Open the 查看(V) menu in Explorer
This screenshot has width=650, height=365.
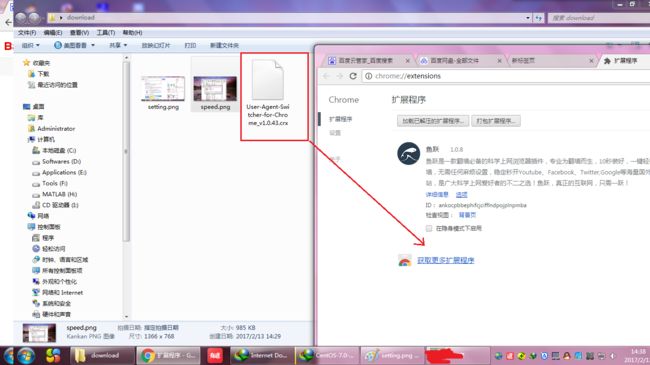coord(79,32)
